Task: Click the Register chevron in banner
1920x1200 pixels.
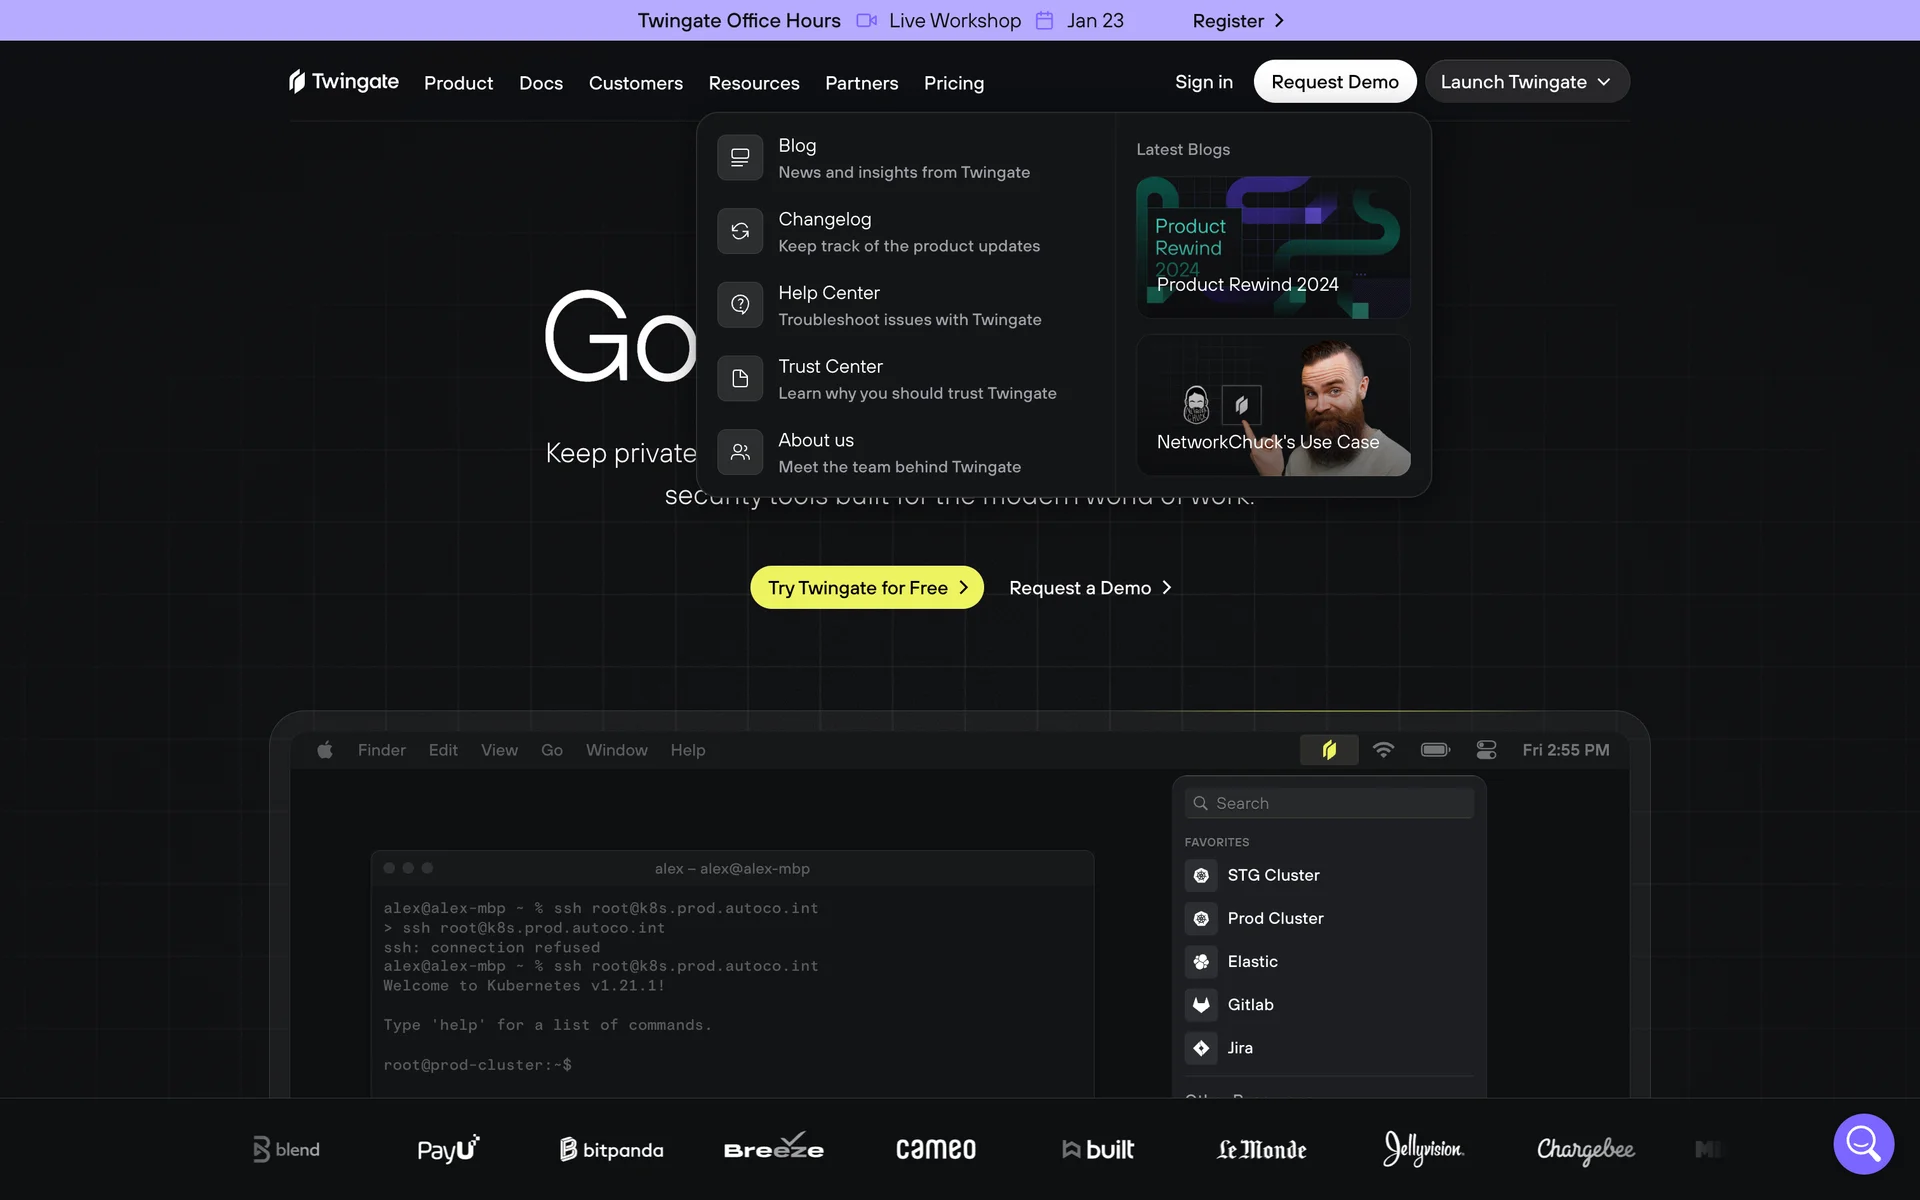Action: coord(1279,20)
